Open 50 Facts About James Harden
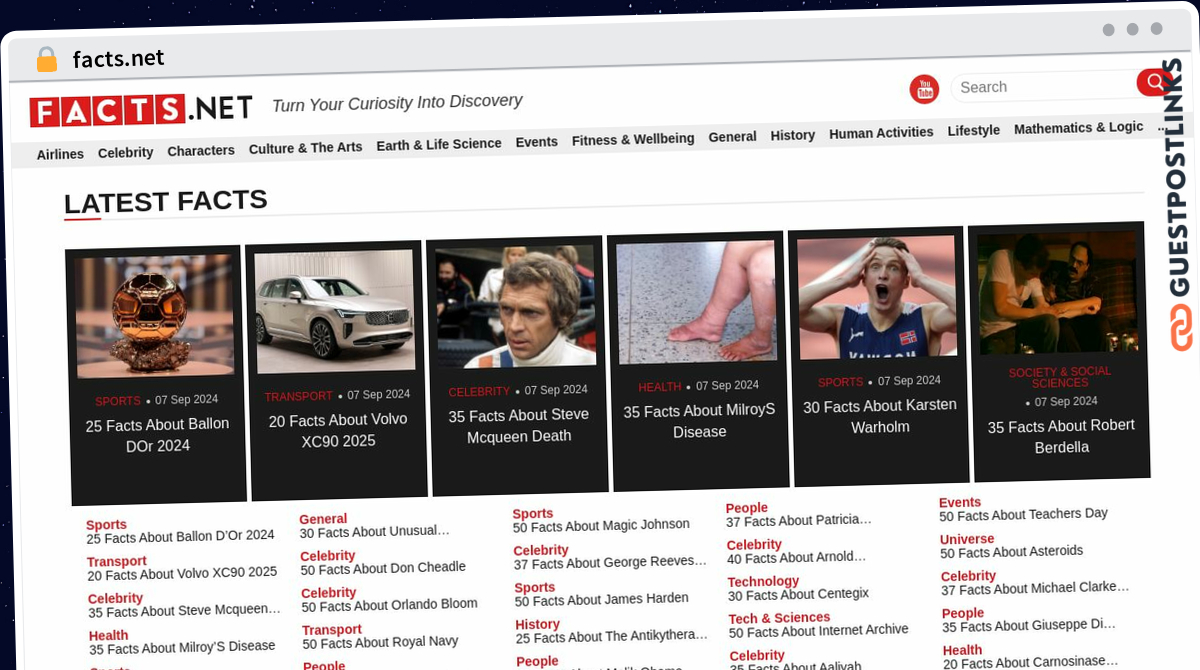1200x670 pixels. tap(602, 599)
